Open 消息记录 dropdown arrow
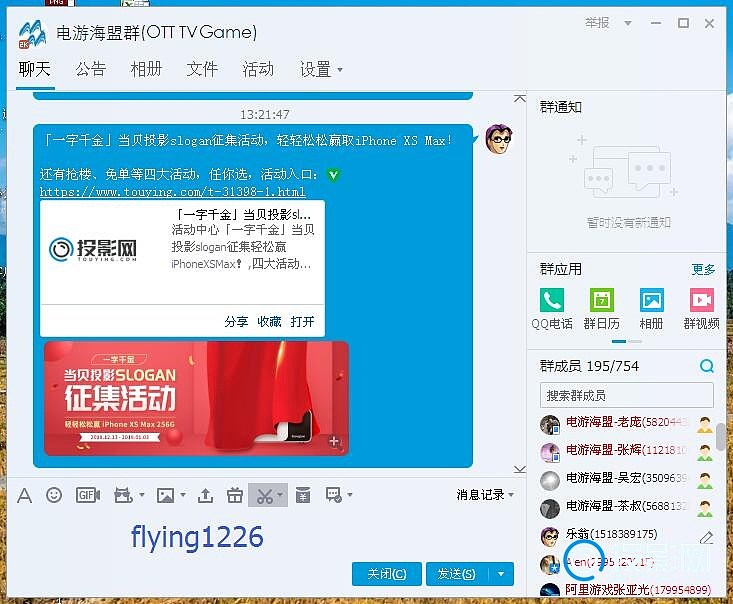733x604 pixels. 512,495
